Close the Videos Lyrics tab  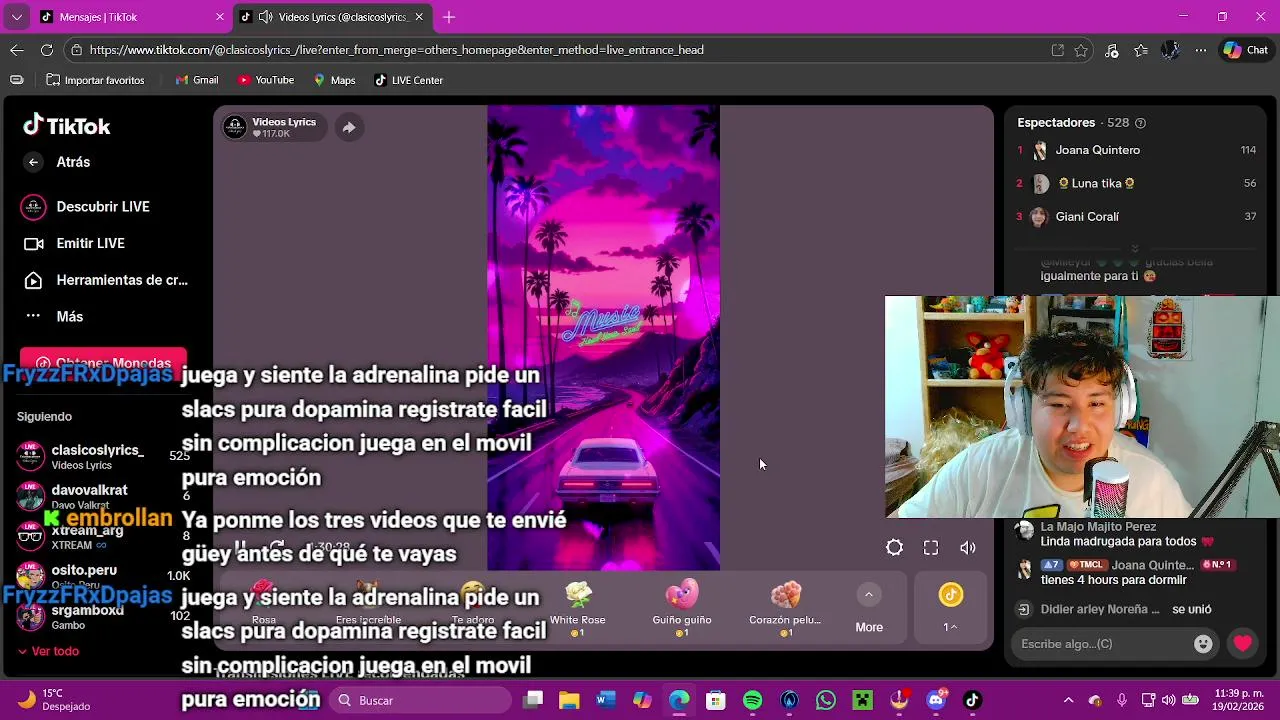click(419, 17)
